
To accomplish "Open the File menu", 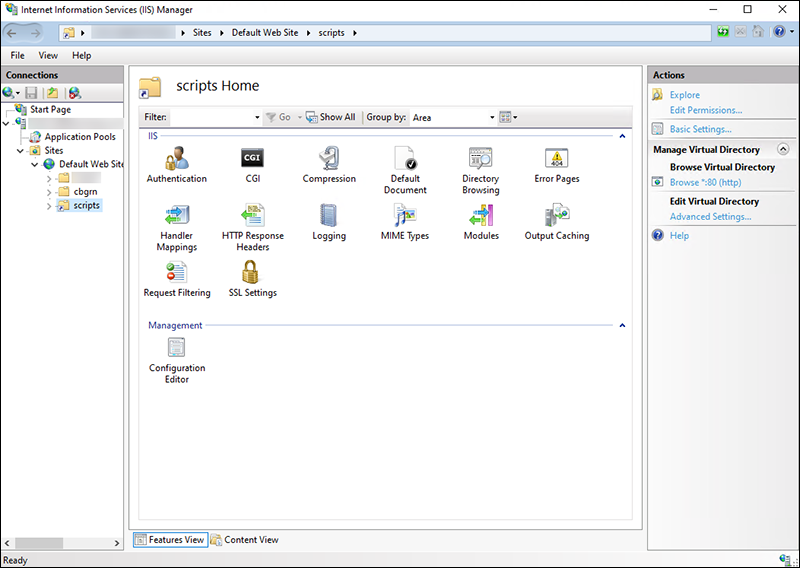I will coord(17,55).
